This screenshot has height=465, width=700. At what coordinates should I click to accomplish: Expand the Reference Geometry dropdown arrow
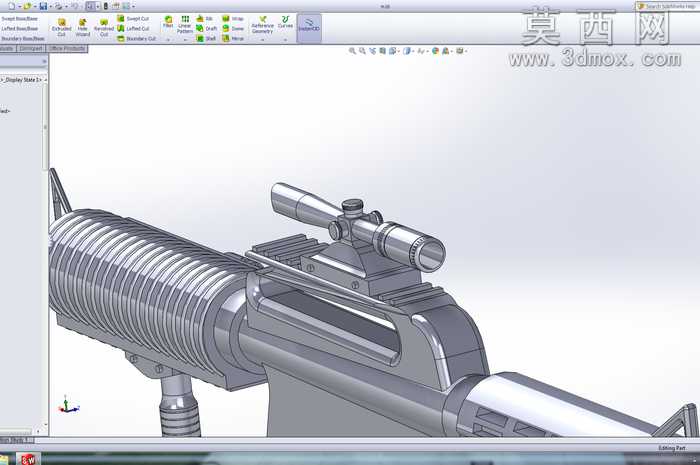click(x=262, y=40)
